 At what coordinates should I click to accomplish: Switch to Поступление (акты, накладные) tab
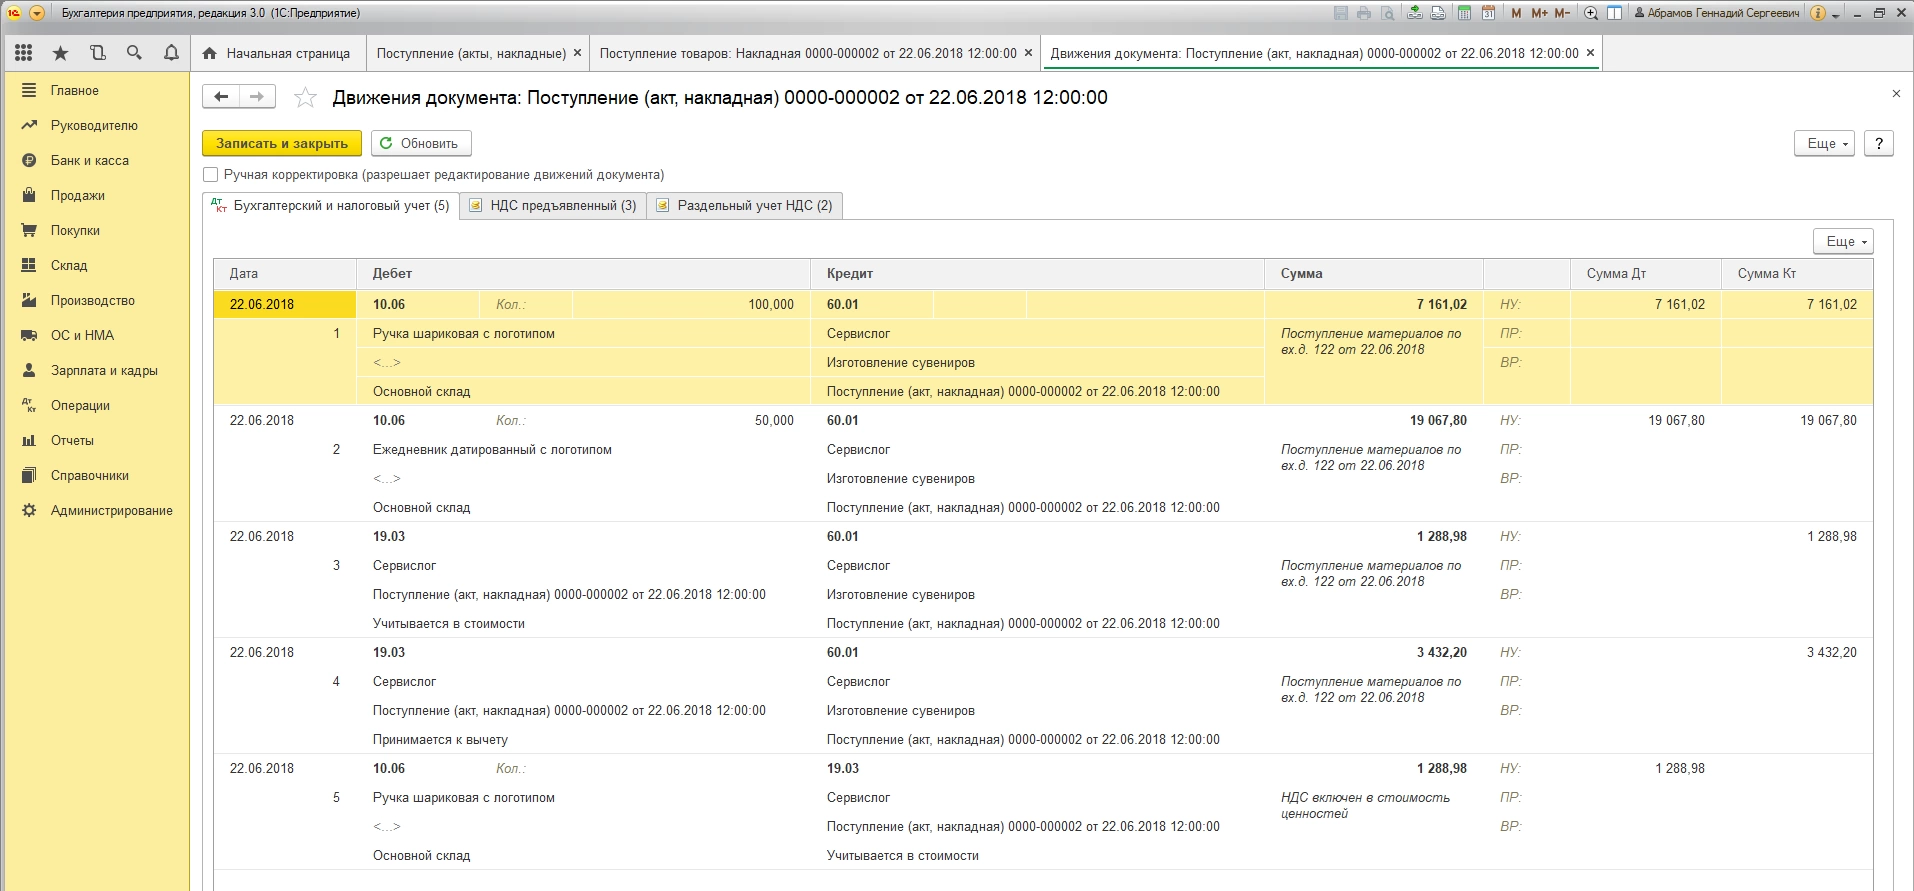point(471,53)
